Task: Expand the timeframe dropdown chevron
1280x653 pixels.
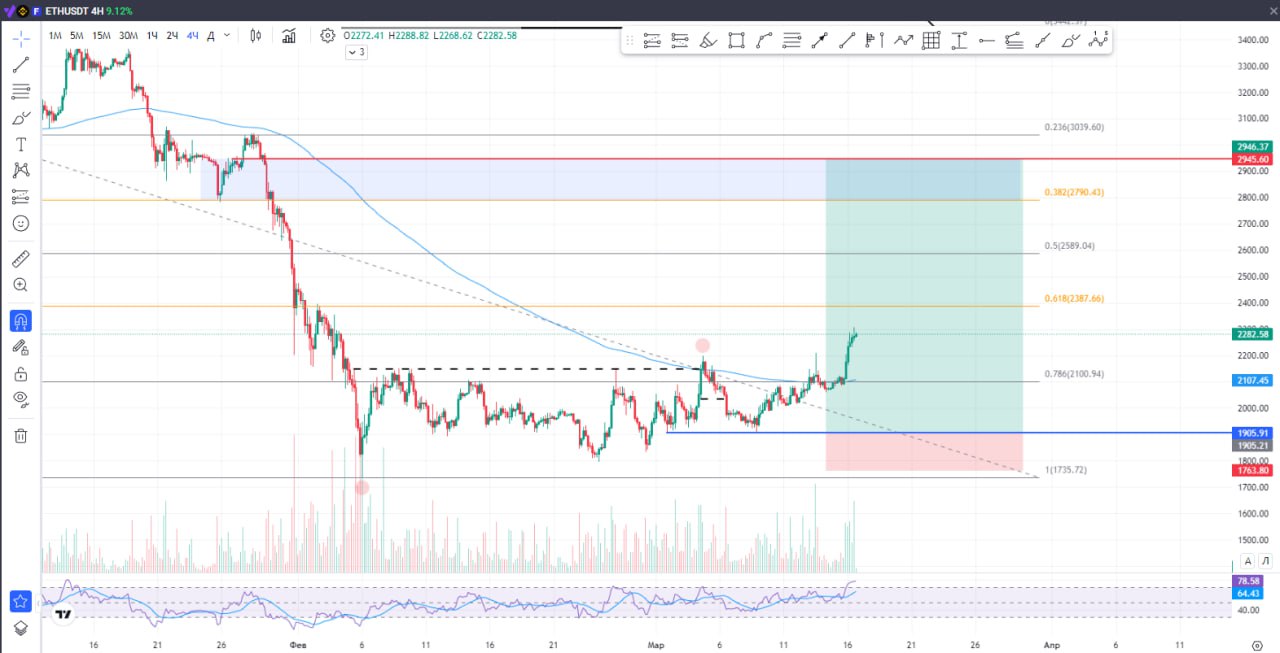Action: (227, 36)
